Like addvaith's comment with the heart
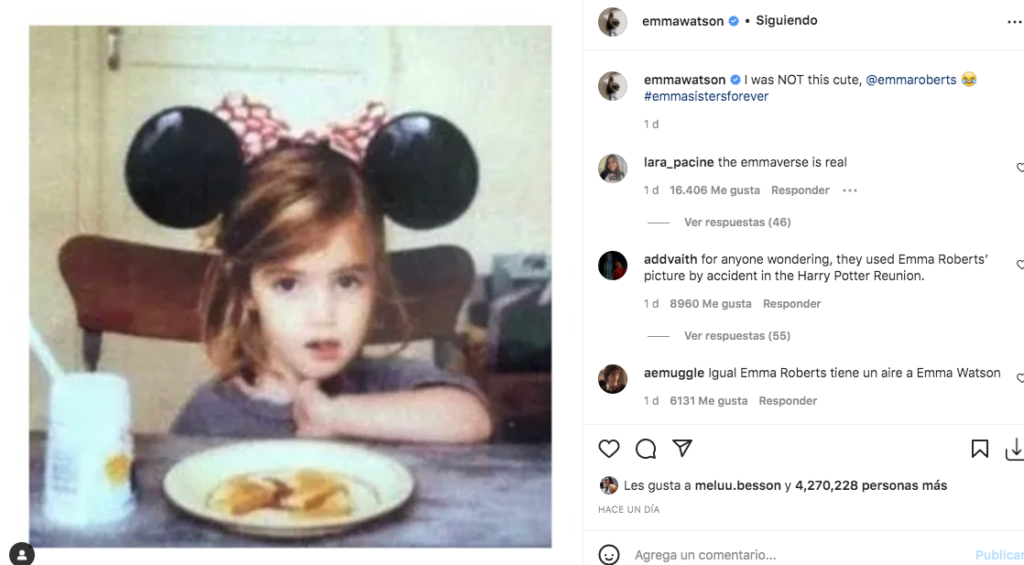Image resolution: width=1024 pixels, height=565 pixels. pyautogui.click(x=1019, y=265)
